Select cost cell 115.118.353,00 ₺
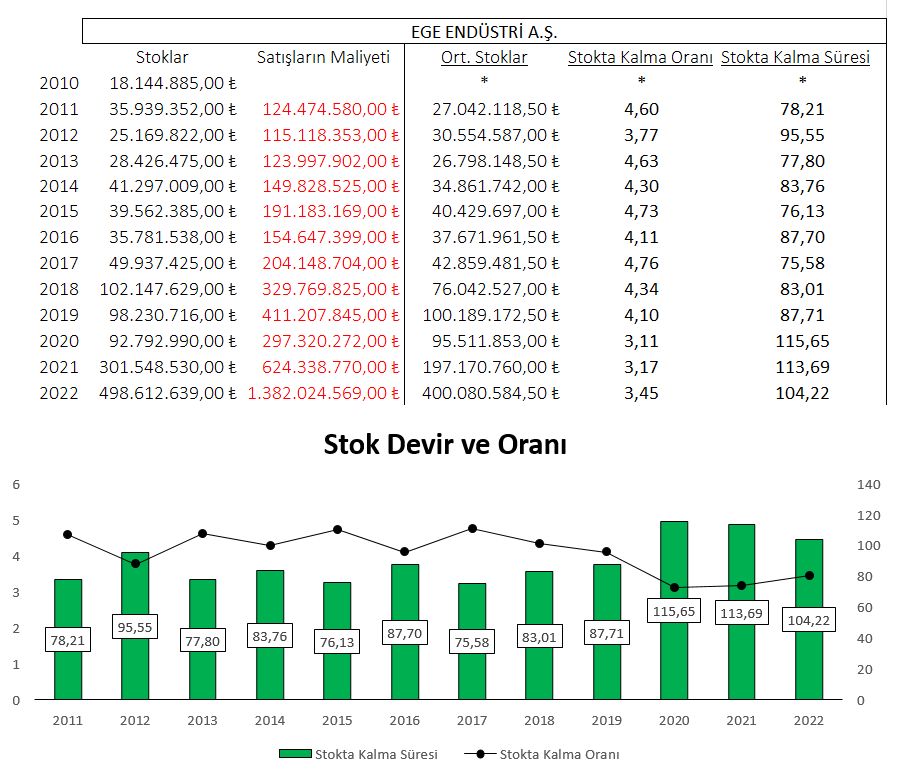The height and width of the screenshot is (766, 900). coord(331,135)
